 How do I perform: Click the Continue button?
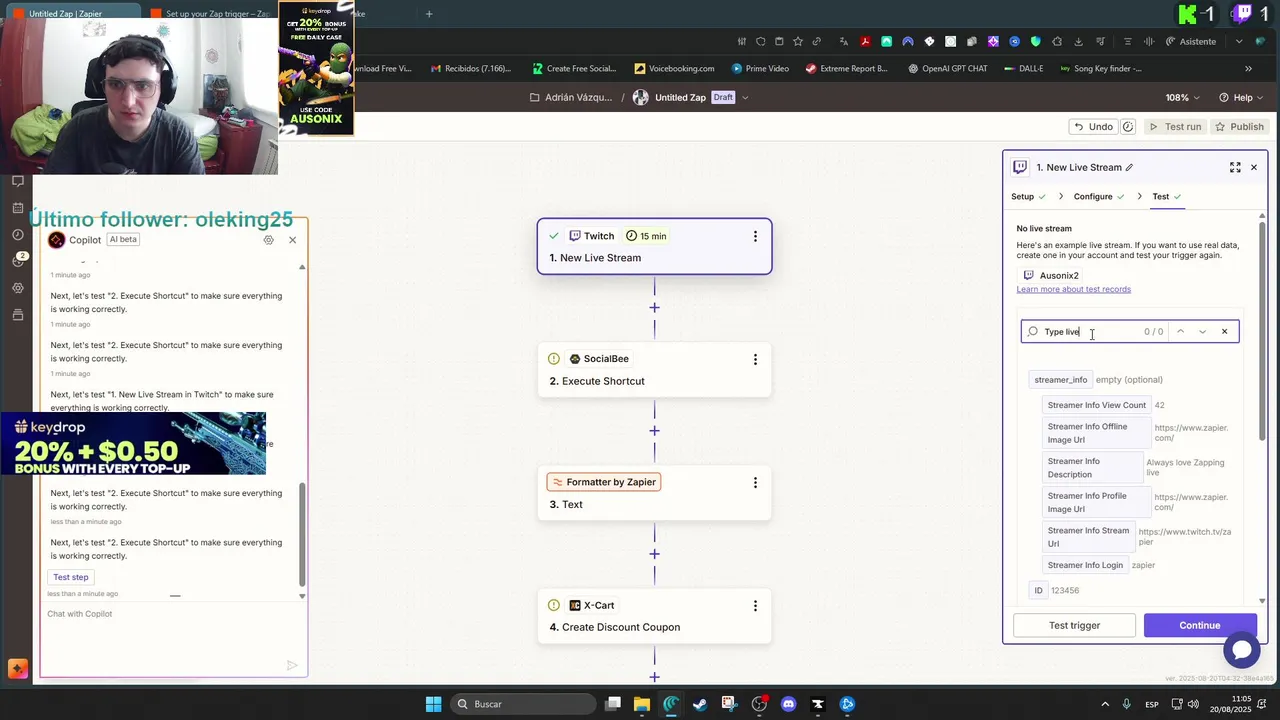point(1200,625)
